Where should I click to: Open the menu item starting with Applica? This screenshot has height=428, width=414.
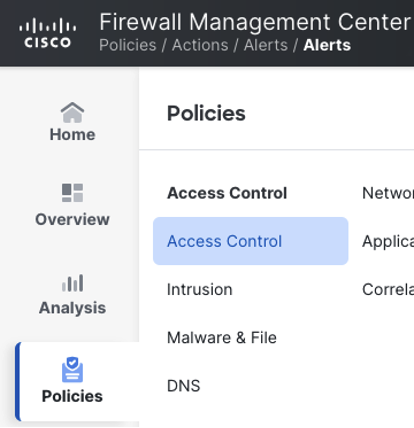point(388,241)
